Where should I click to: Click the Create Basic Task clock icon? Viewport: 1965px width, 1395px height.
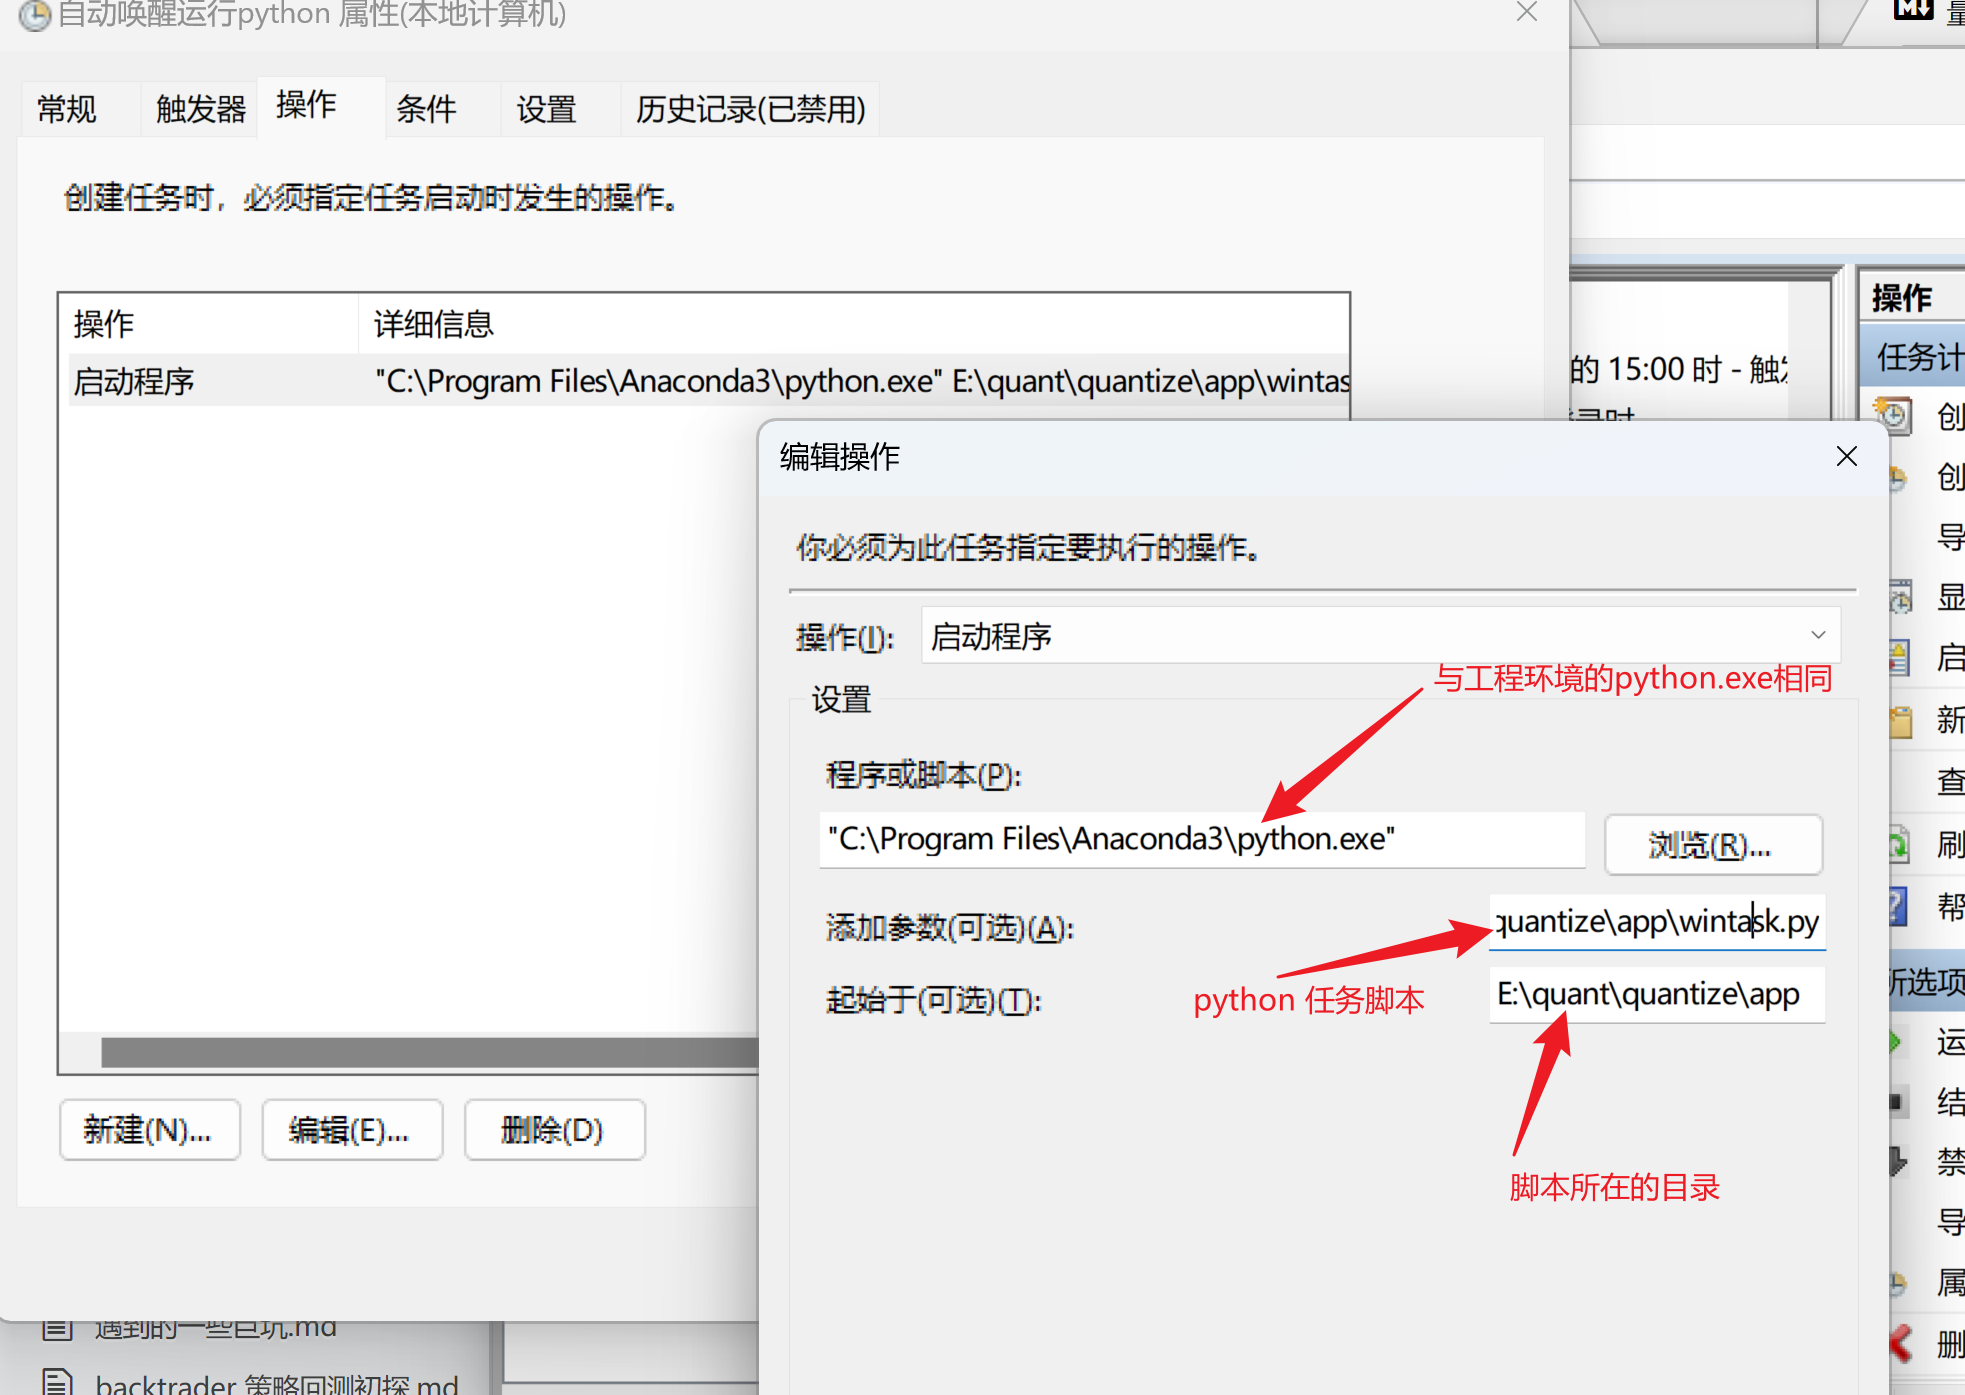[1893, 416]
